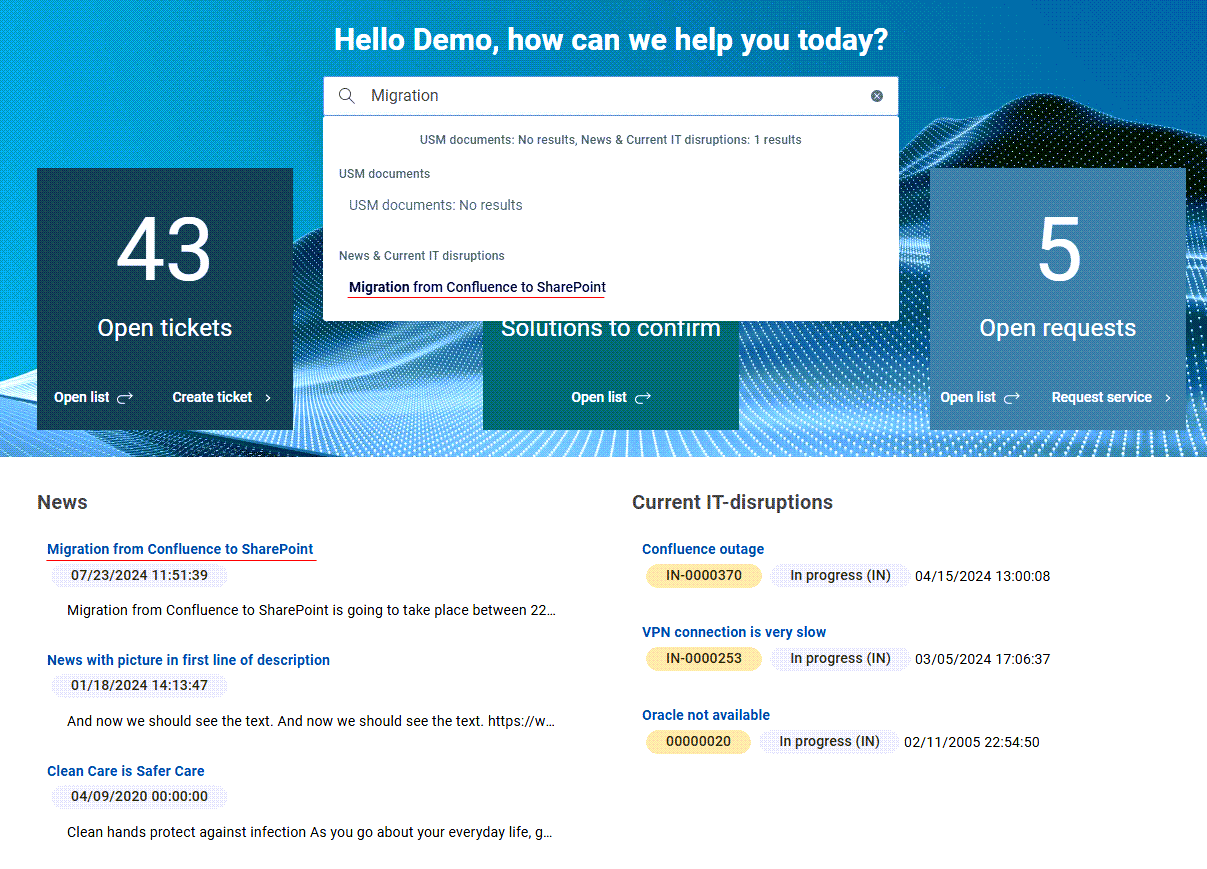Open VPN connection is very slow disruption
1207x869 pixels.
(x=734, y=632)
